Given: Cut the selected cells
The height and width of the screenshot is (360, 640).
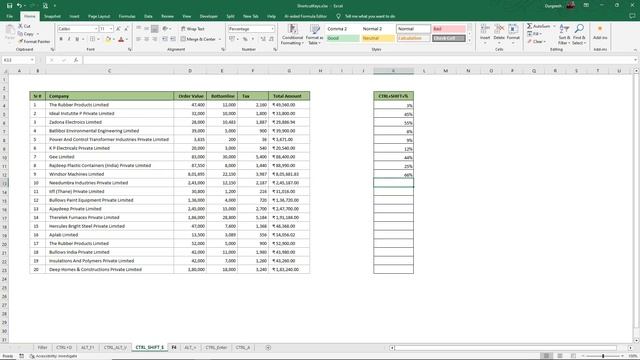Looking at the screenshot, I should click(x=24, y=26).
